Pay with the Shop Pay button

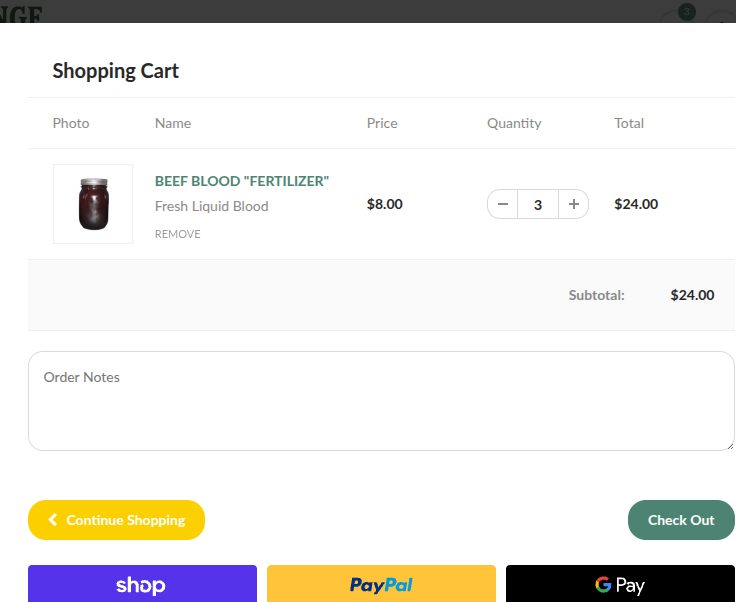coord(142,585)
